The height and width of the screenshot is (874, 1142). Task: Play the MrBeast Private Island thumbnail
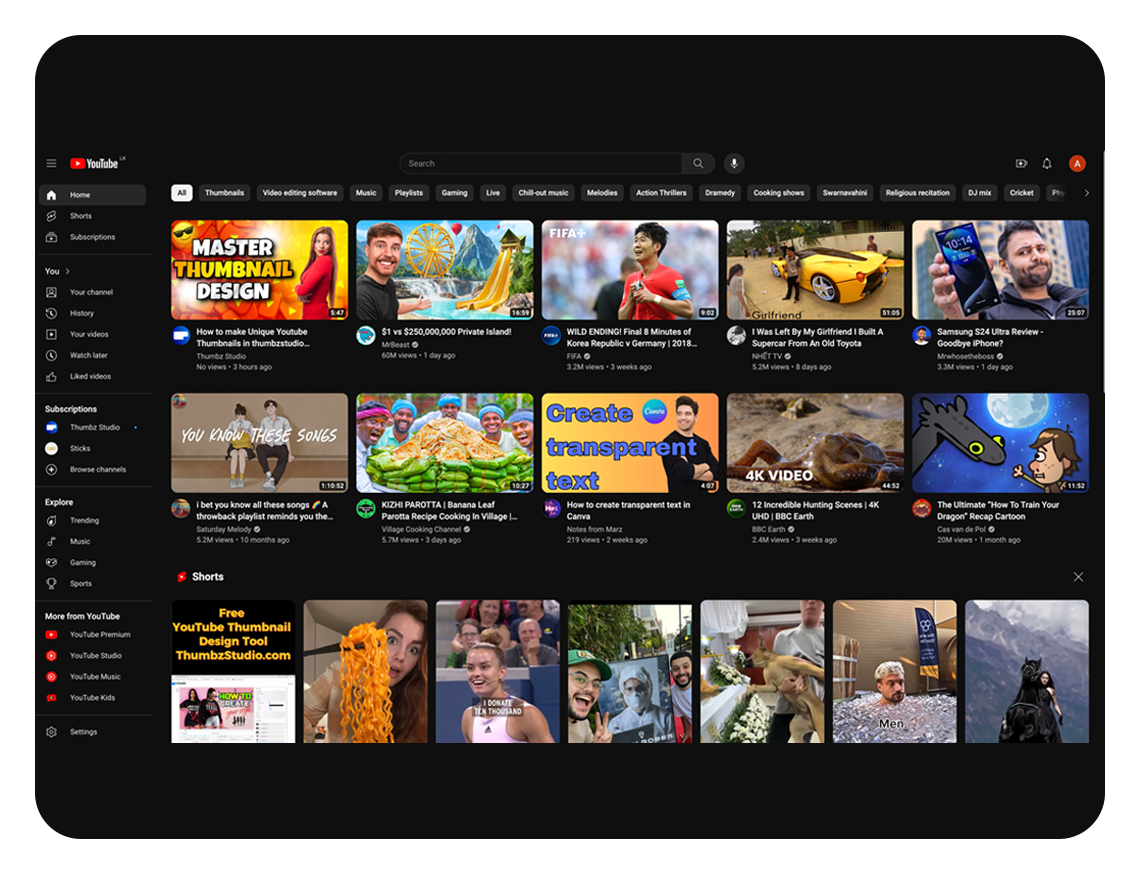pos(444,269)
